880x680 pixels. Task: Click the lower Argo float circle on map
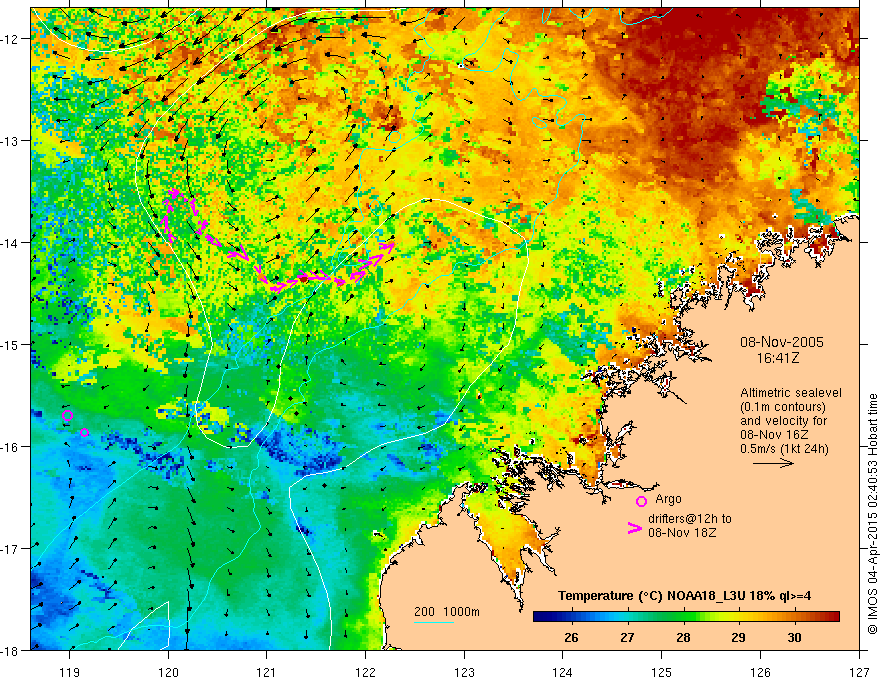point(84,432)
